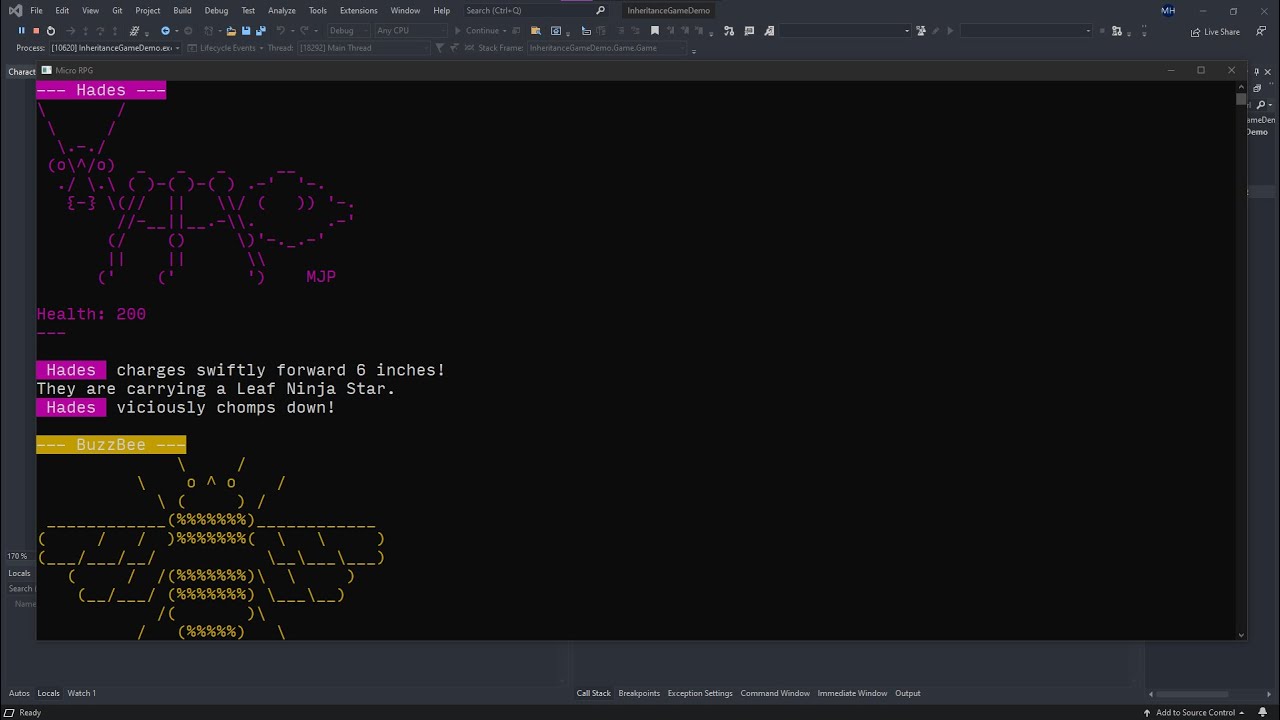Restart the debug session icon
This screenshot has width=1280, height=720.
(51, 31)
